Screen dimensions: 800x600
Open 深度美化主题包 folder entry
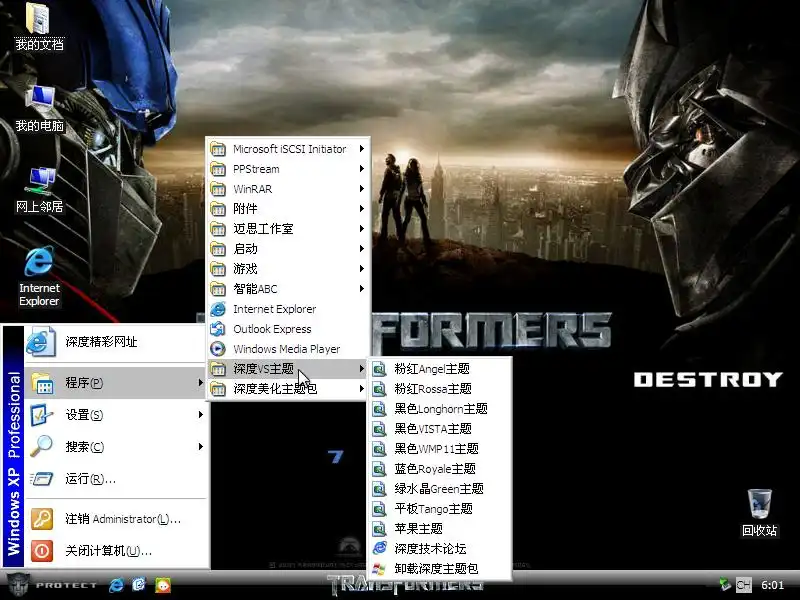[x=288, y=389]
